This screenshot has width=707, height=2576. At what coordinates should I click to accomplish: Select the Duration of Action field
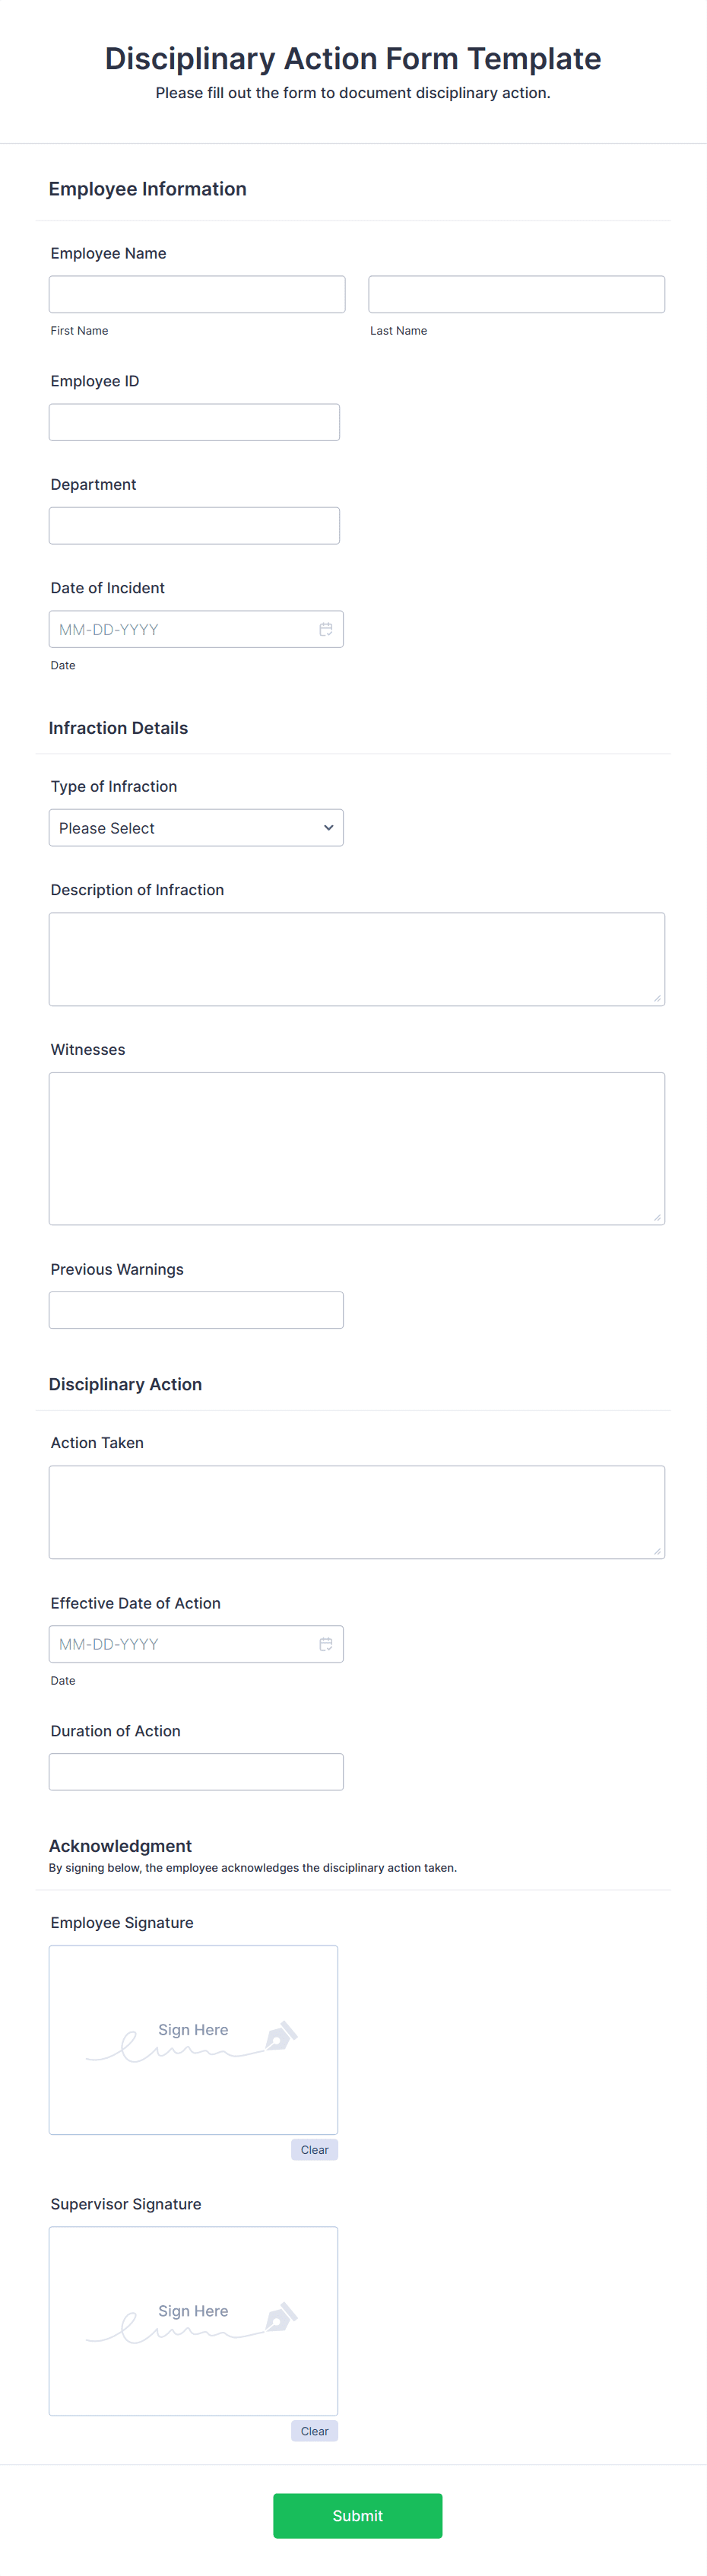(196, 1771)
